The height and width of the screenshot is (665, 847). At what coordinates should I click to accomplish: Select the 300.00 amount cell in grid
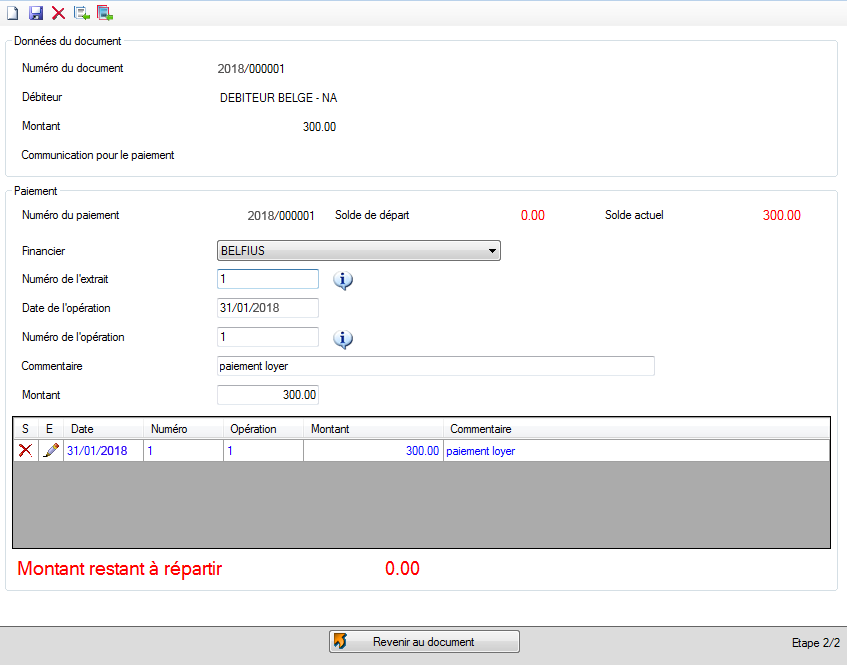click(374, 451)
